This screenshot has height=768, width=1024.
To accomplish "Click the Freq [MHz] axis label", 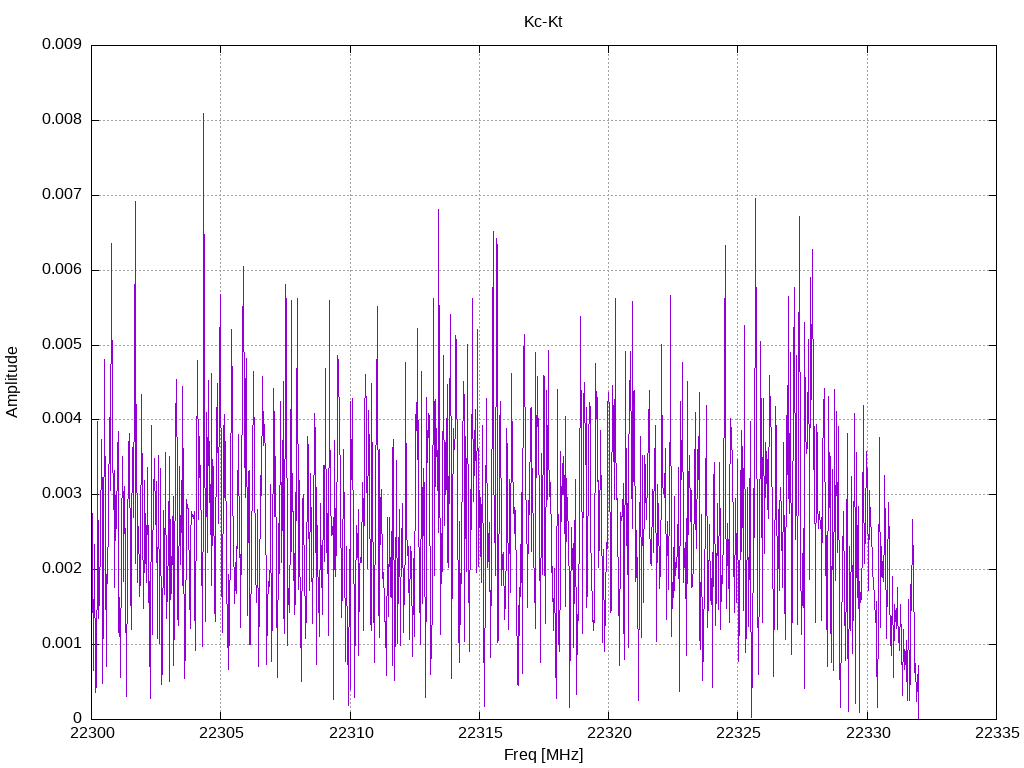I will tap(543, 755).
